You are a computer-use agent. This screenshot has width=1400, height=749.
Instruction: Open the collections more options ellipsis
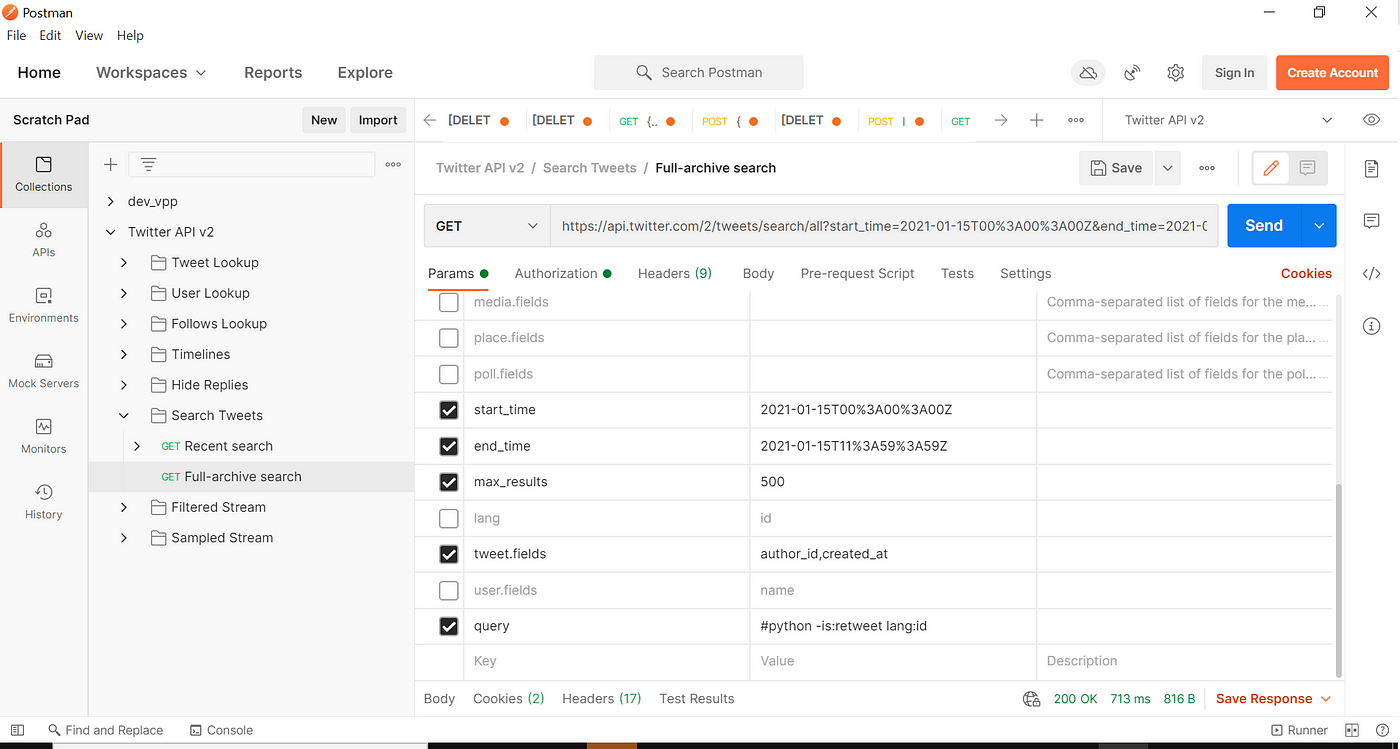[393, 164]
